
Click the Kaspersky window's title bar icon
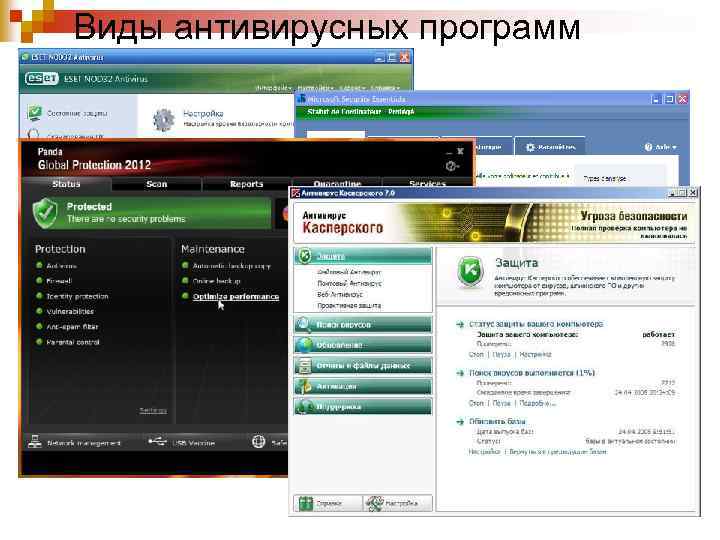[296, 193]
